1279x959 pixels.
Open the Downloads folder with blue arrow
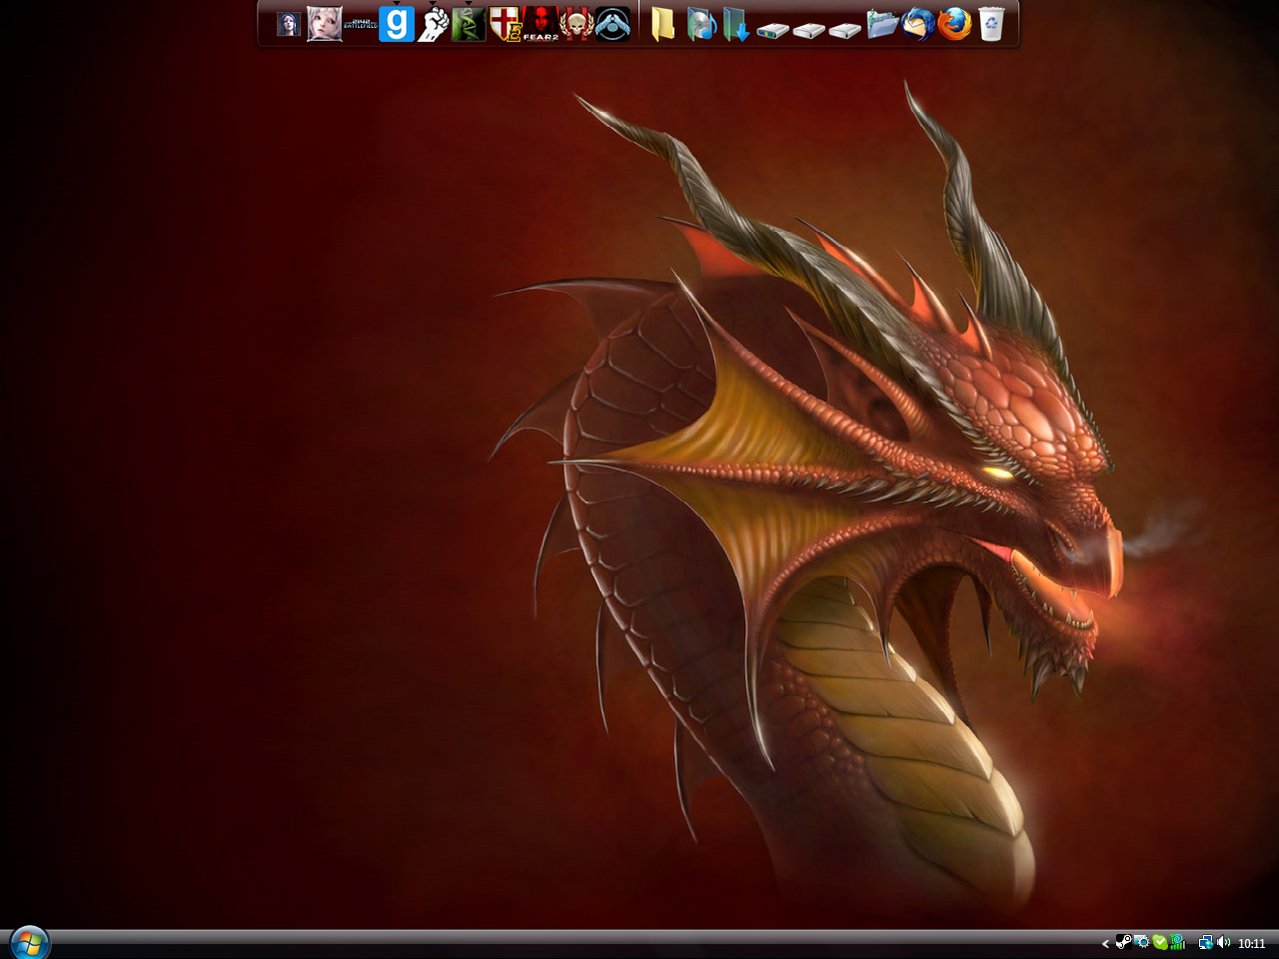(736, 24)
